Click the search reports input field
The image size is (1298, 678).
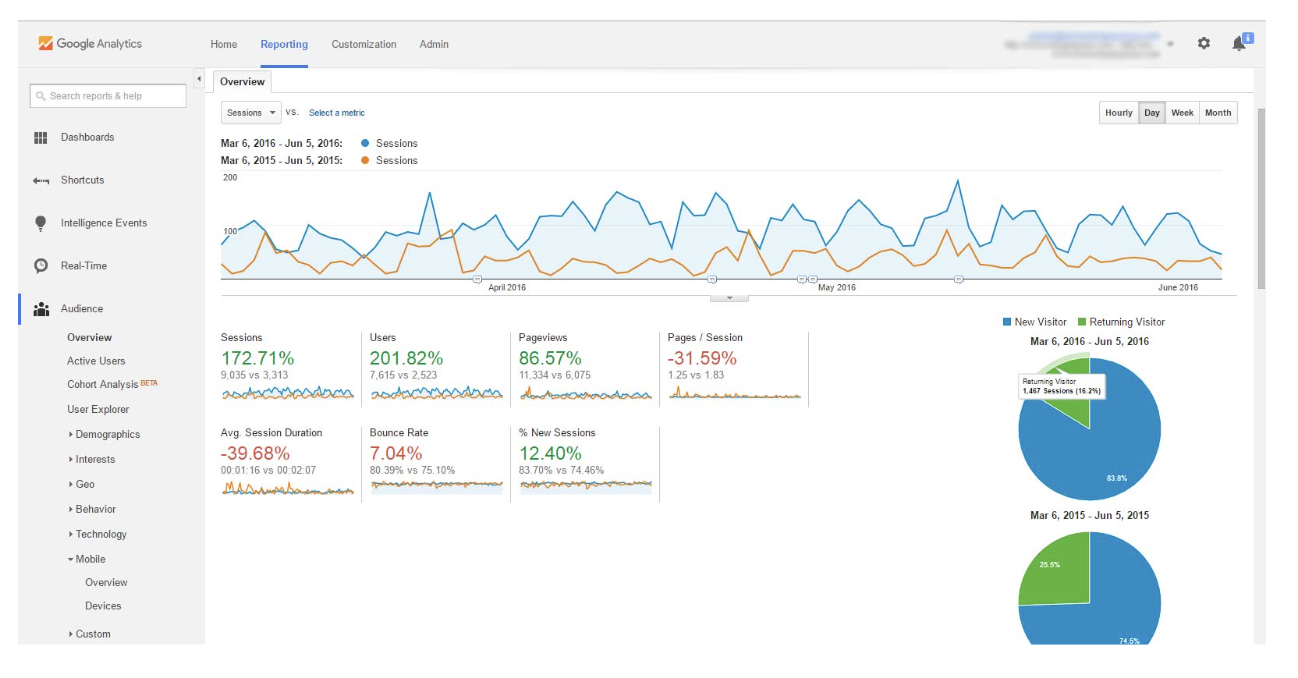coord(107,95)
